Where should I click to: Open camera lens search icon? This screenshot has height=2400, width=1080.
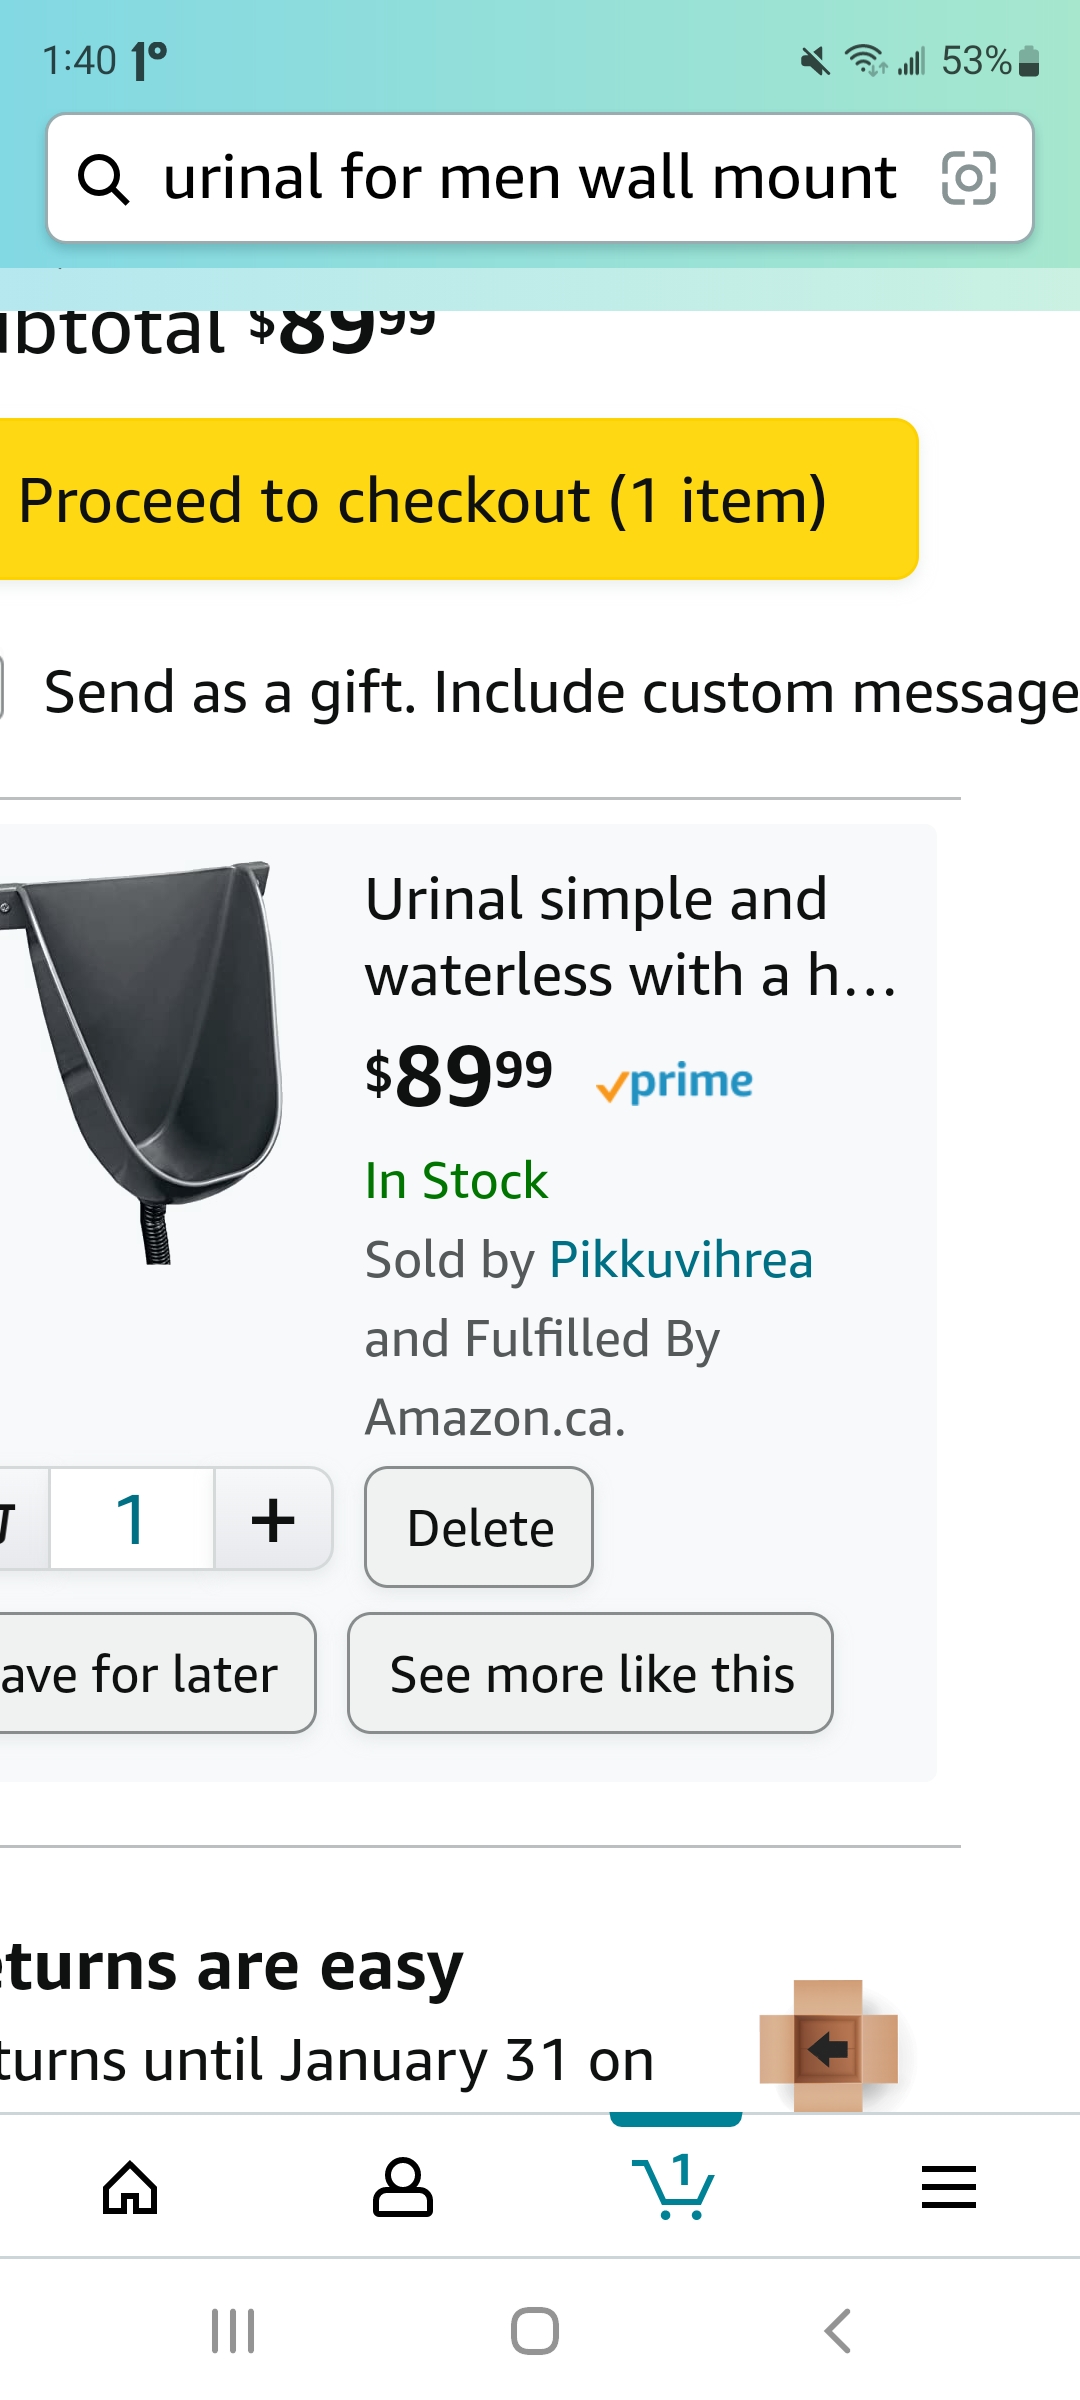(x=969, y=178)
